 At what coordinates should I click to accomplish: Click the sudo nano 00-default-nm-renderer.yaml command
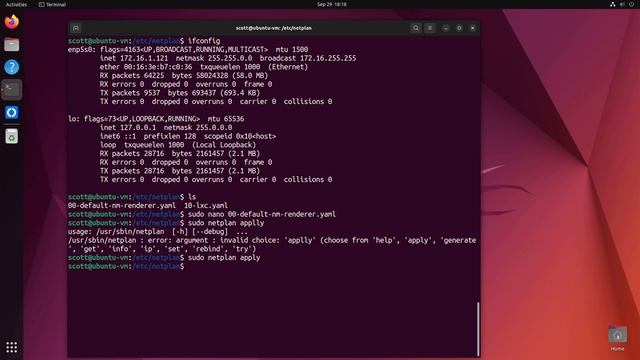click(x=262, y=214)
